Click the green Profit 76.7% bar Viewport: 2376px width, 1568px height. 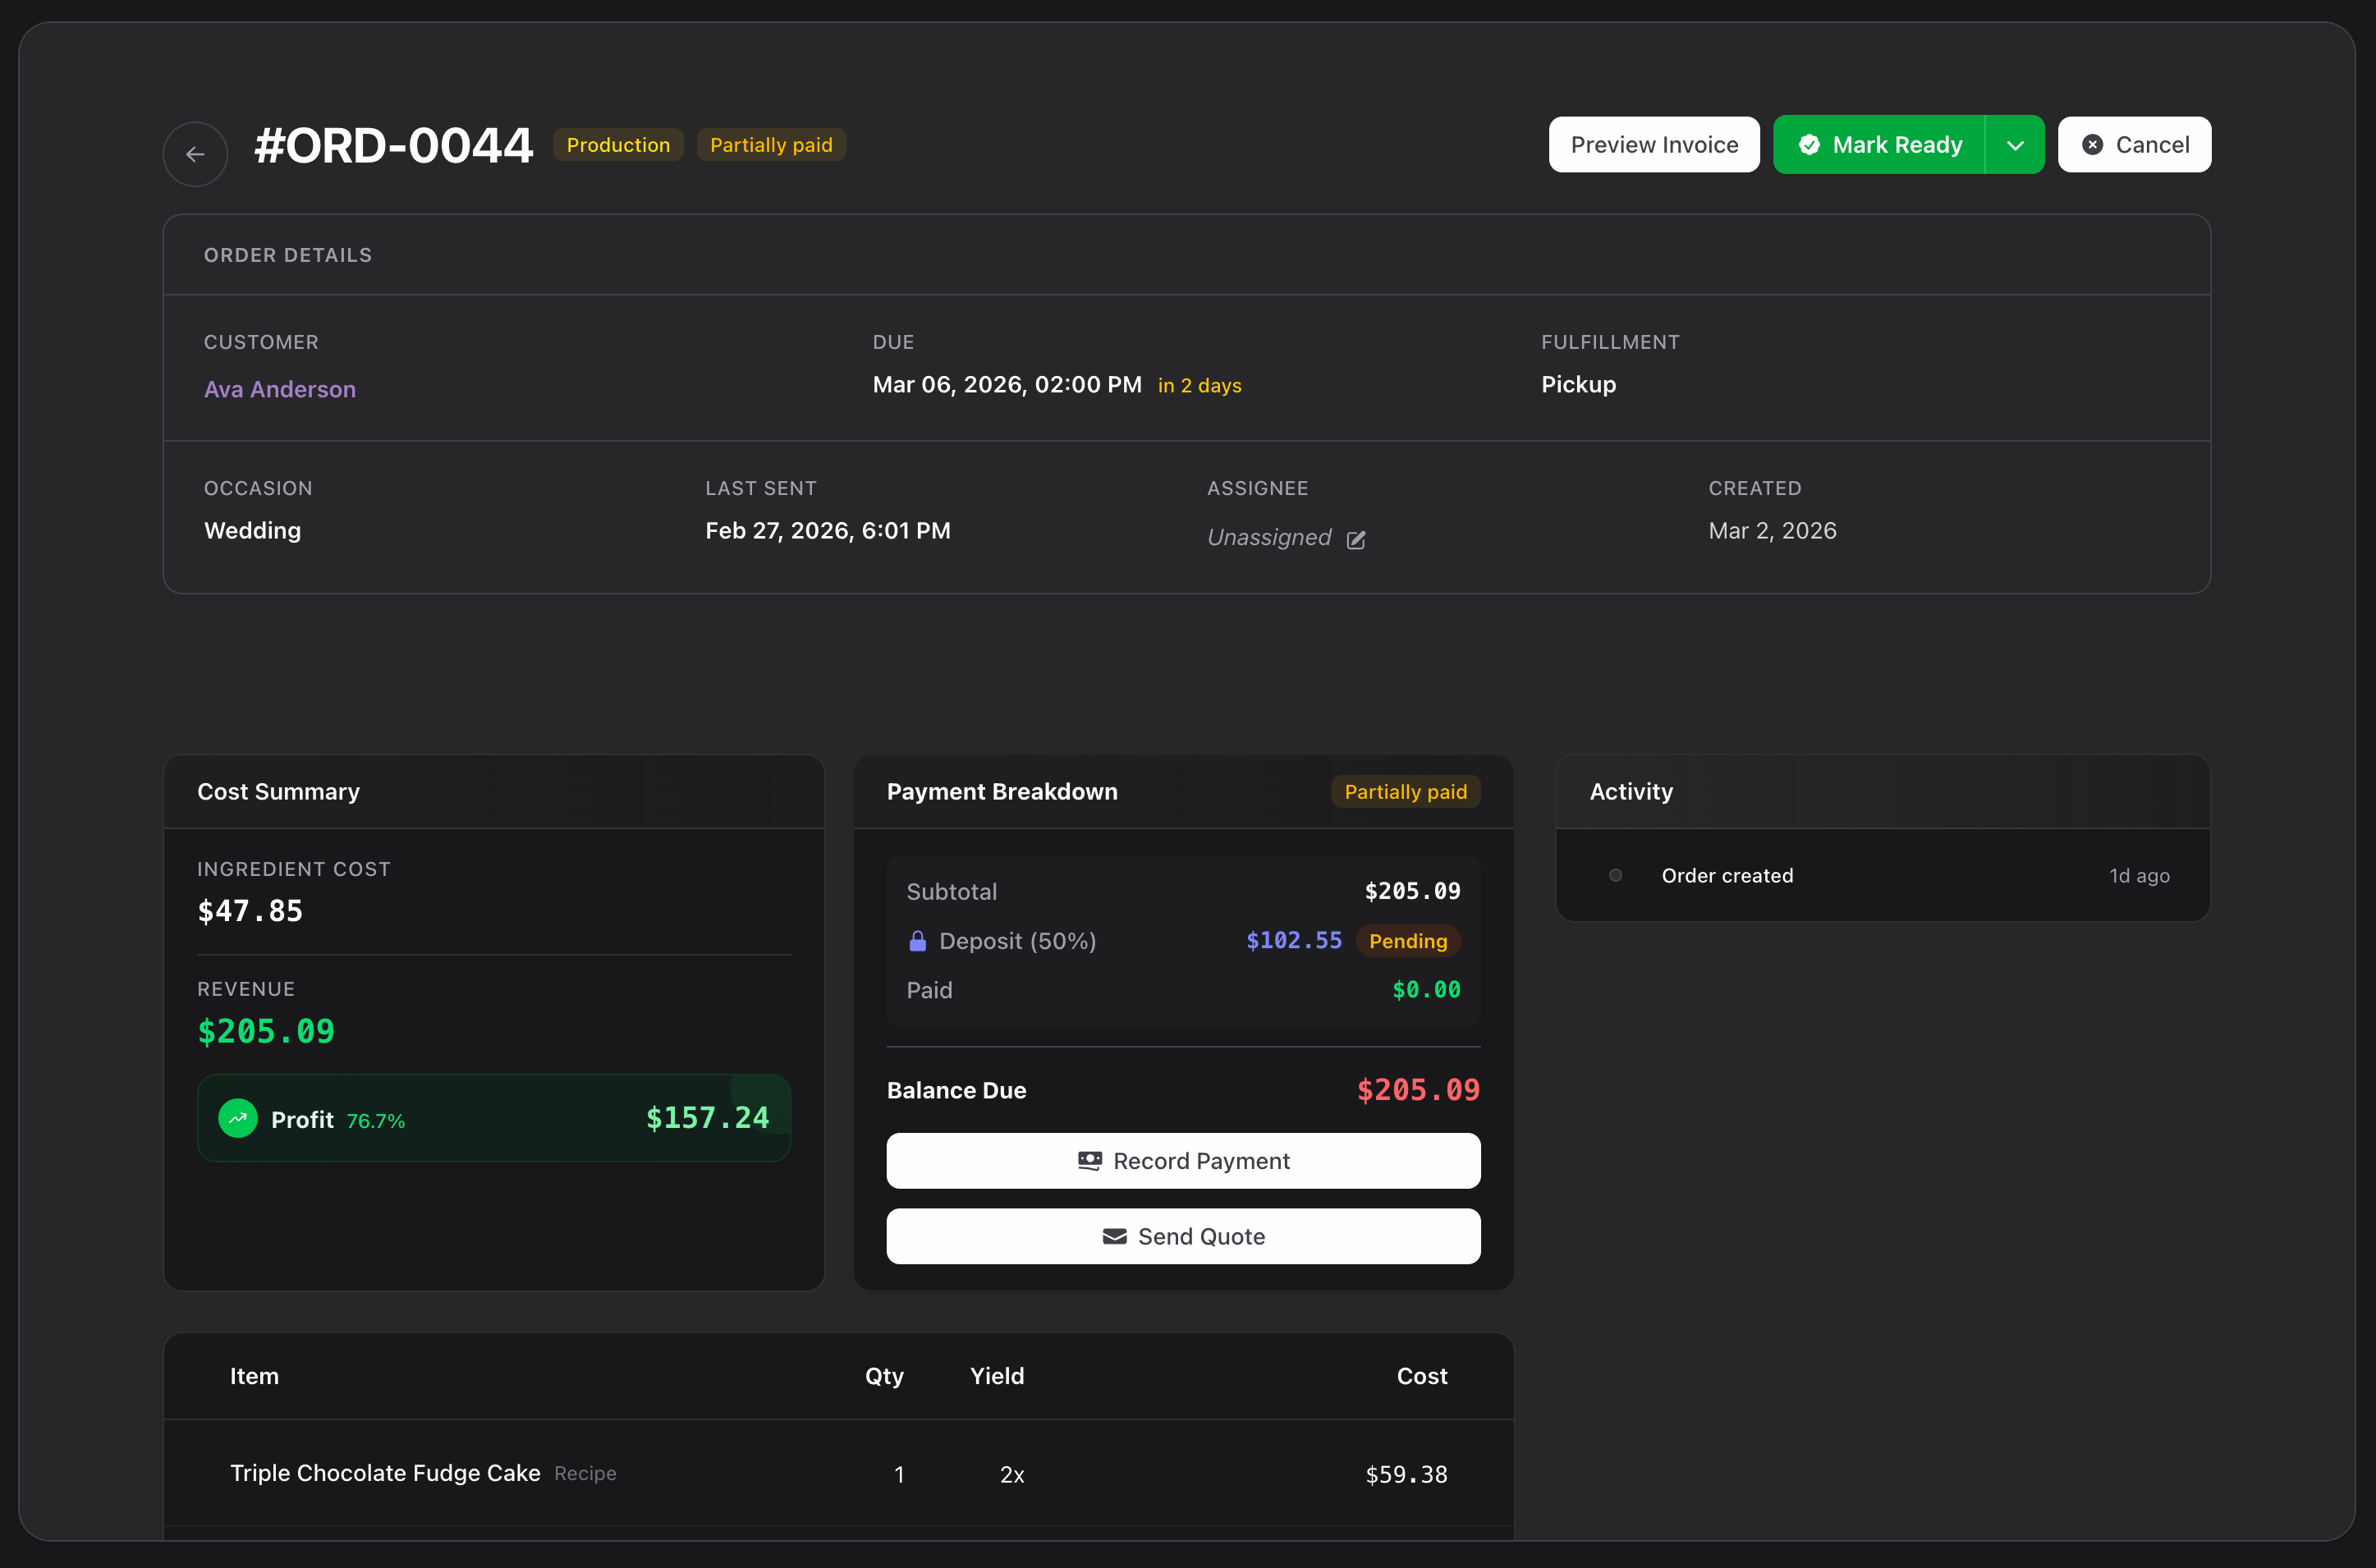tap(493, 1118)
